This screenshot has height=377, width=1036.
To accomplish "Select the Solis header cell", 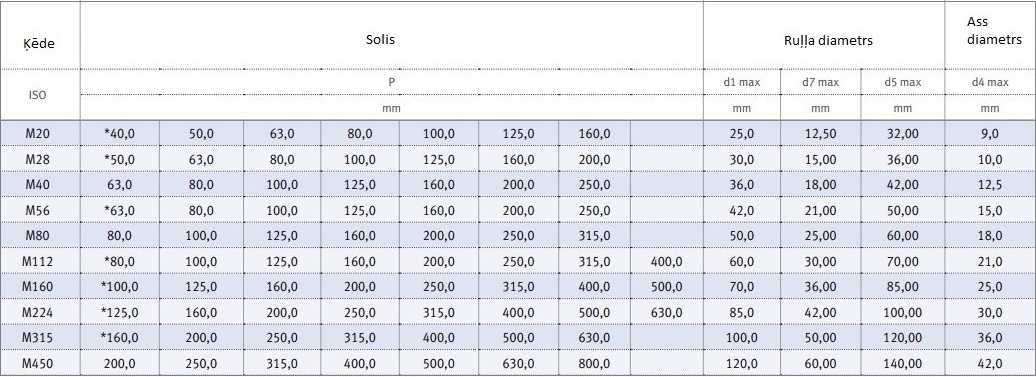I will coord(381,39).
